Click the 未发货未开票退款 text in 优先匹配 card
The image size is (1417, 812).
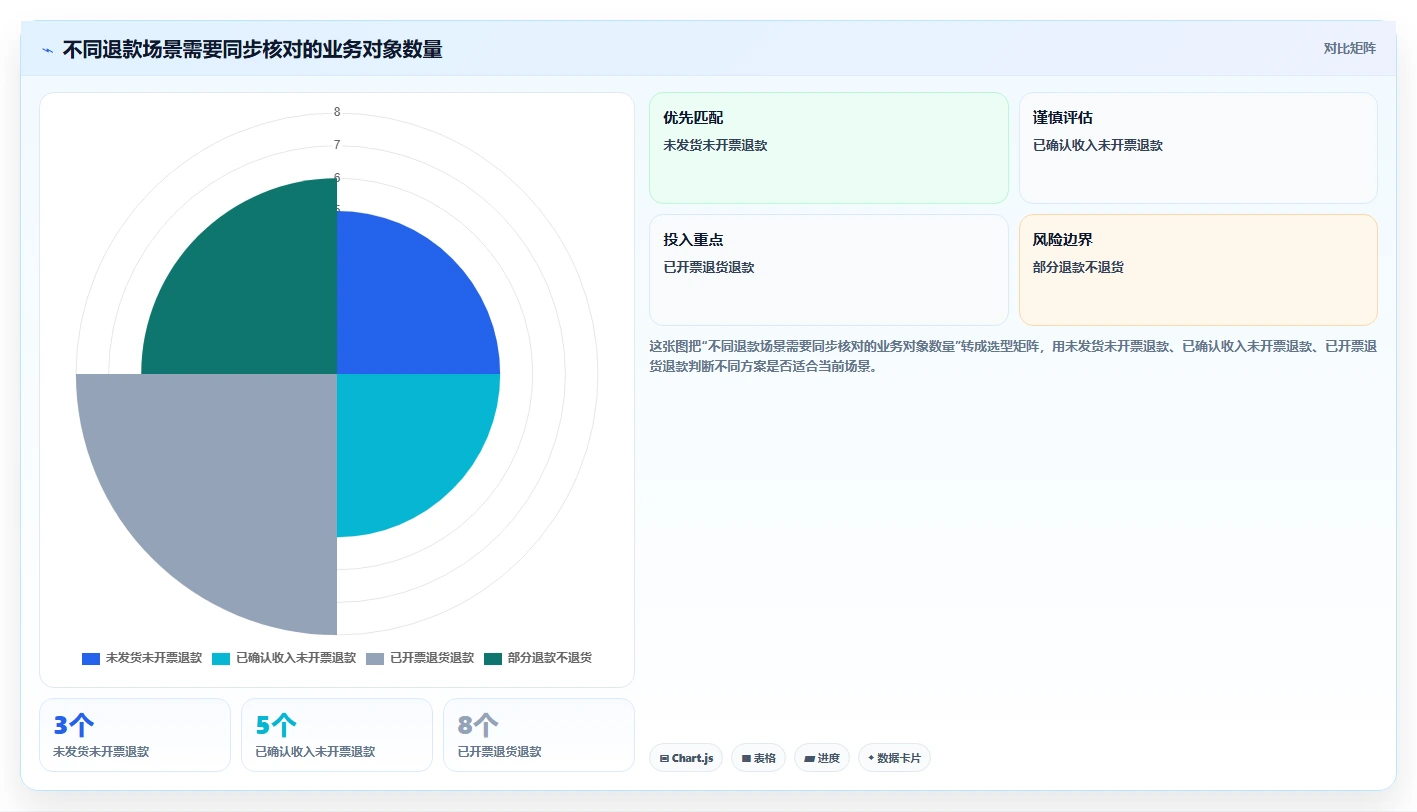click(x=715, y=145)
